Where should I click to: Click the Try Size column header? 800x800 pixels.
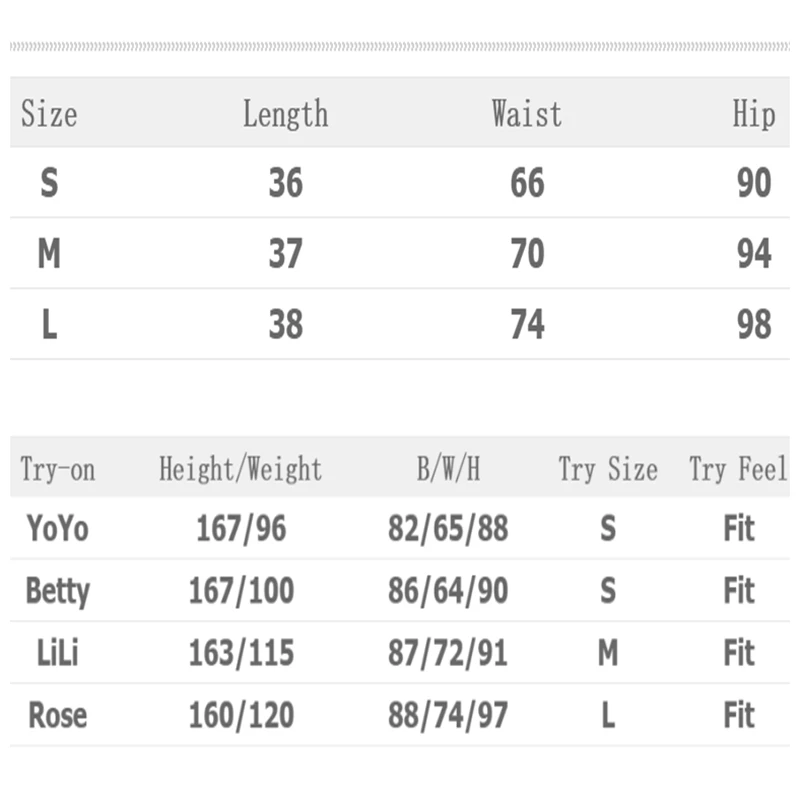(x=607, y=469)
